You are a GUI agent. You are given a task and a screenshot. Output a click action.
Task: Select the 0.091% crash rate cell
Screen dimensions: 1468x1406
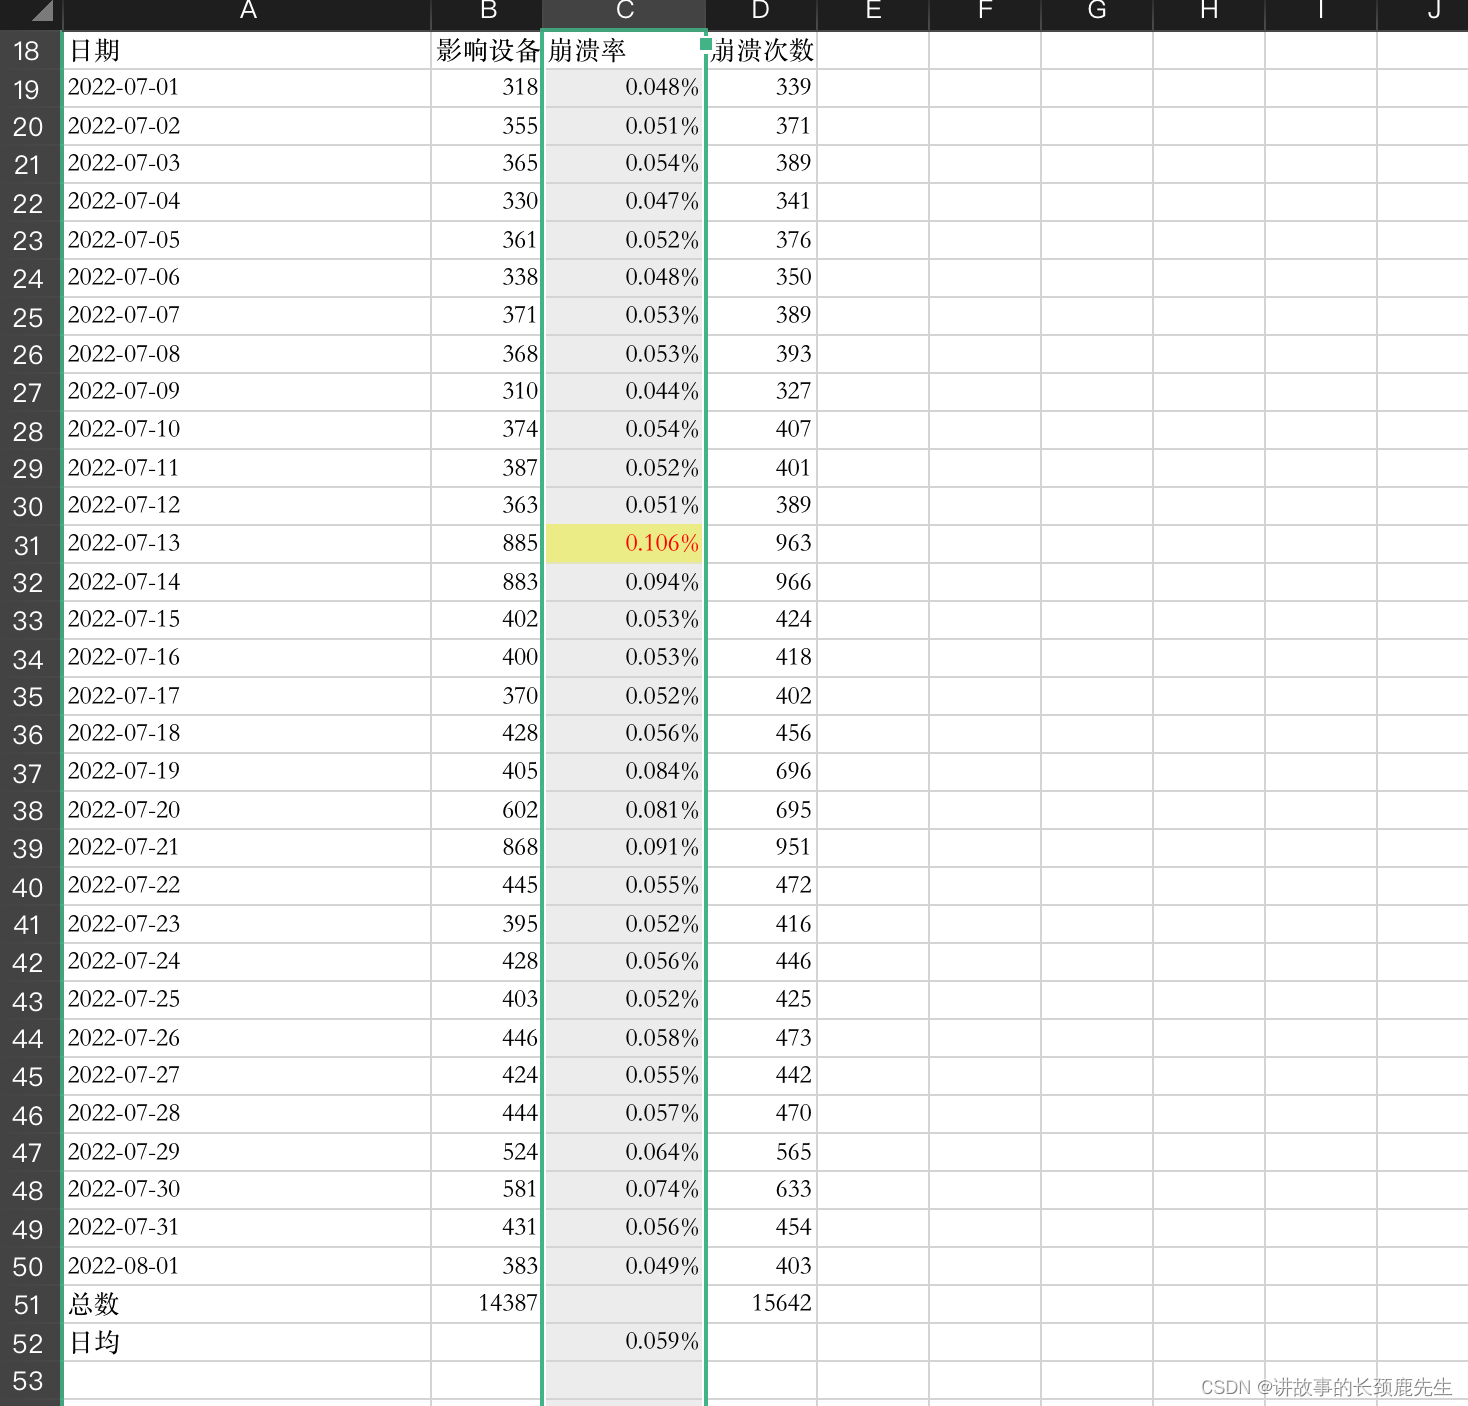624,848
